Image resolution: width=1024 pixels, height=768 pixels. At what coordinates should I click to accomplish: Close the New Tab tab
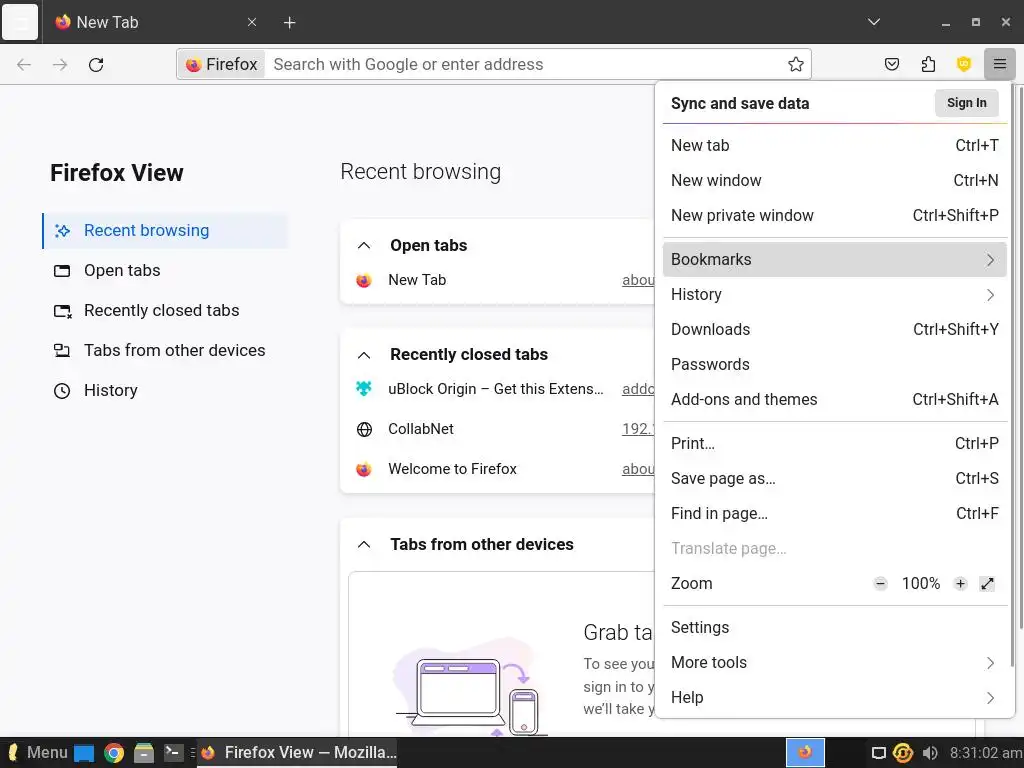(x=252, y=22)
